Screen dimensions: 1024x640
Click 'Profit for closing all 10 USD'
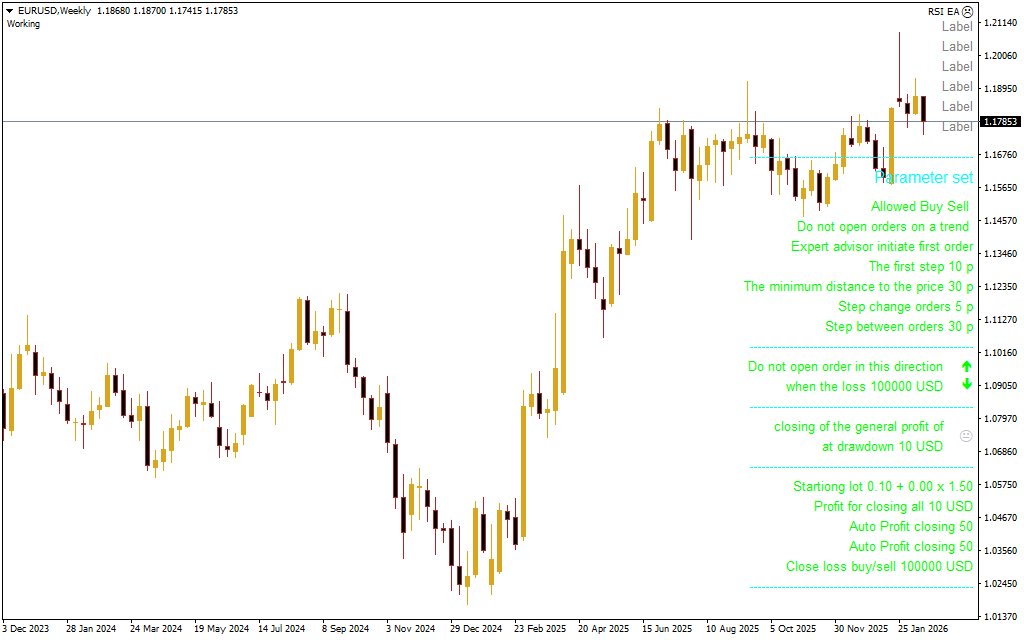pos(892,507)
